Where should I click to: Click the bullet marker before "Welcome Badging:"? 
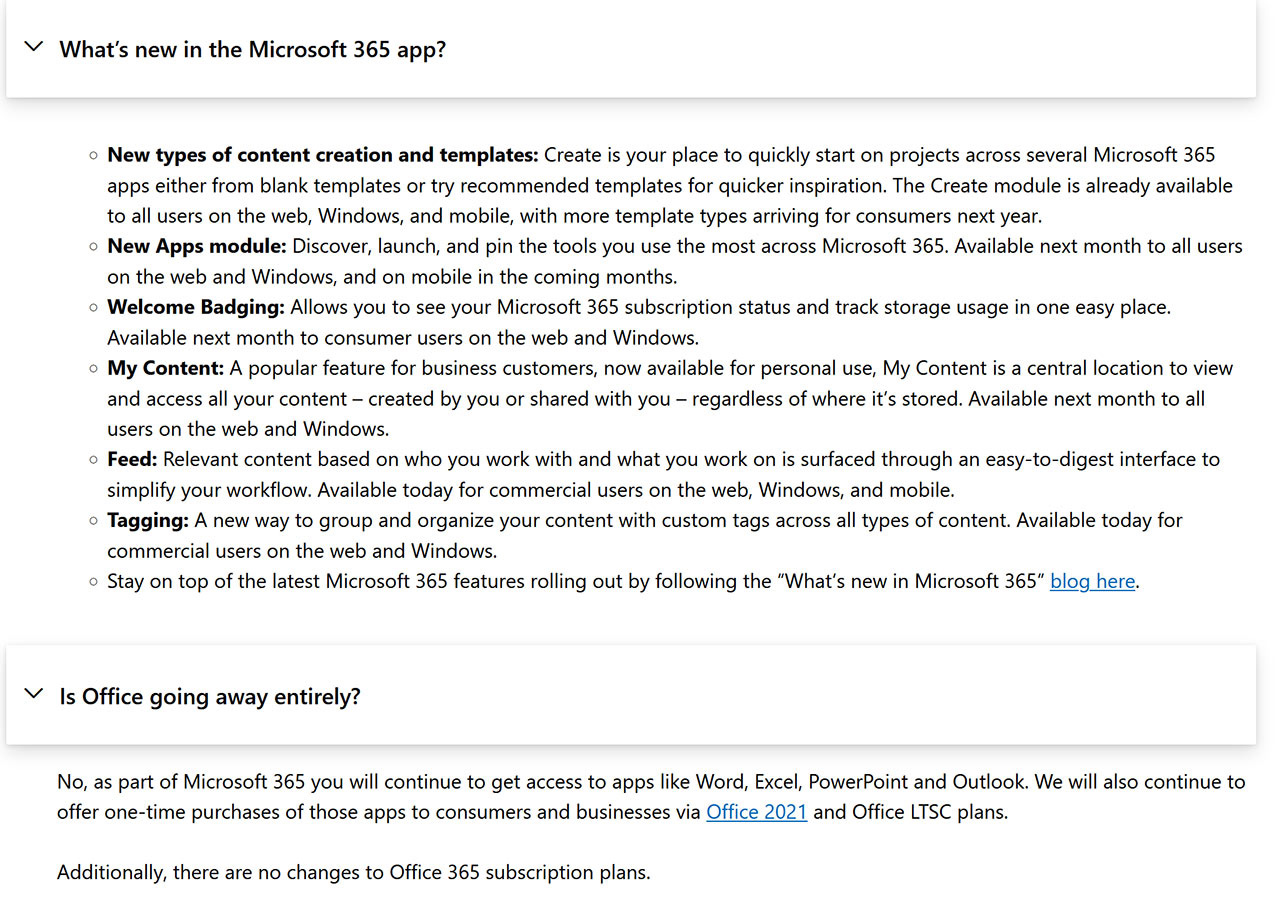[93, 308]
